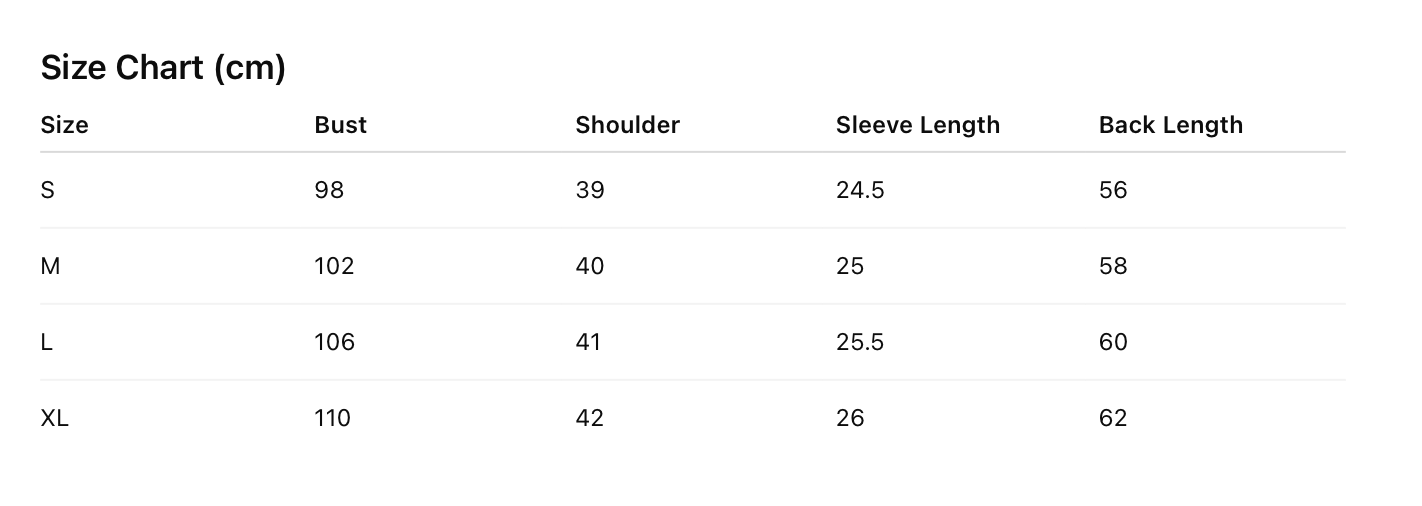Click shoulder value 39 for size S
The height and width of the screenshot is (506, 1422).
[590, 190]
